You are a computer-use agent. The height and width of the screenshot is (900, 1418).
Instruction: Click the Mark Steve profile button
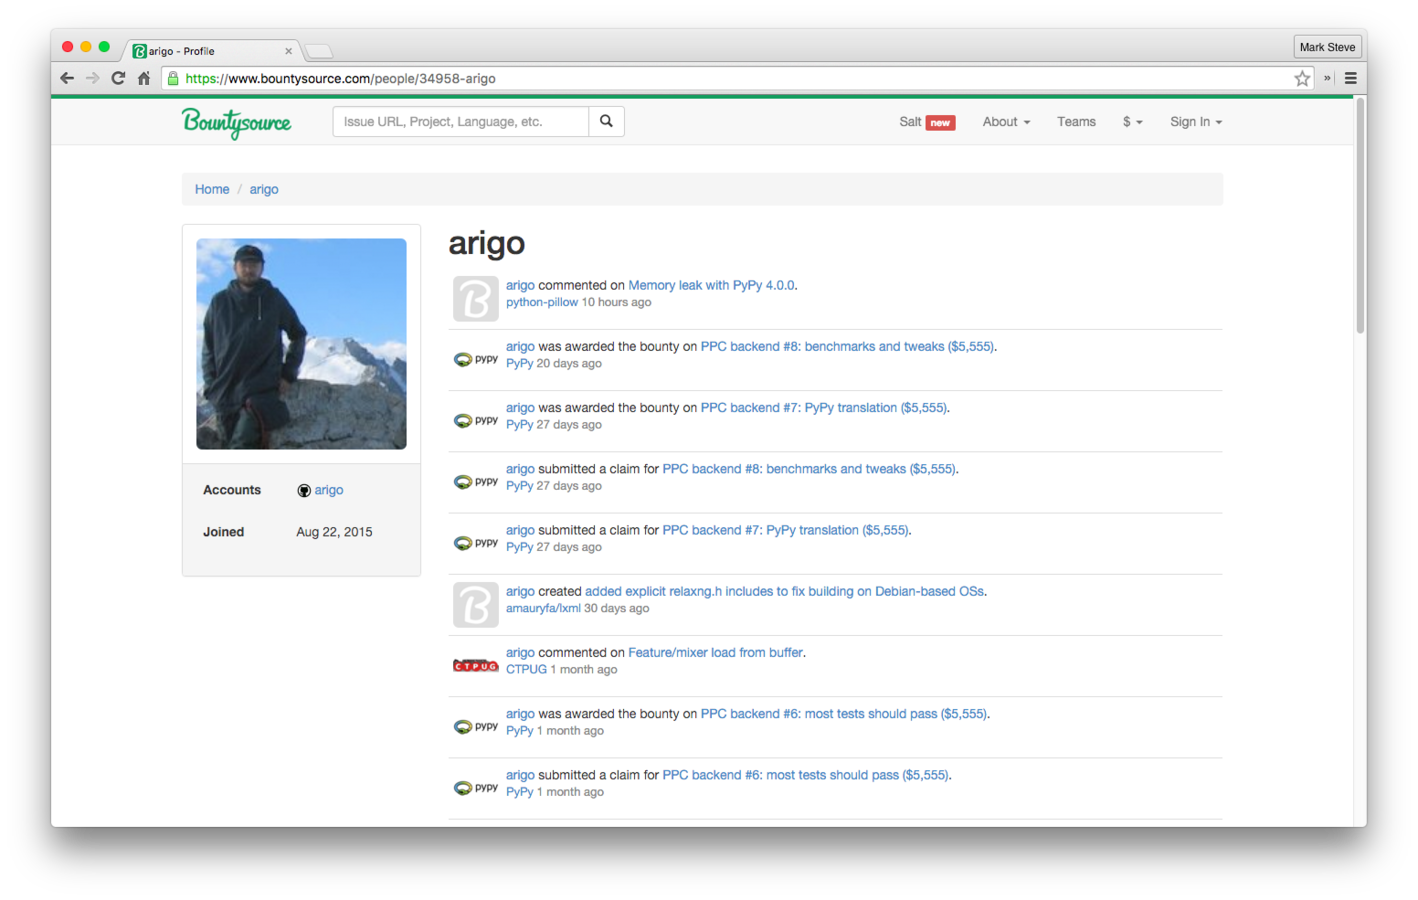pyautogui.click(x=1327, y=47)
